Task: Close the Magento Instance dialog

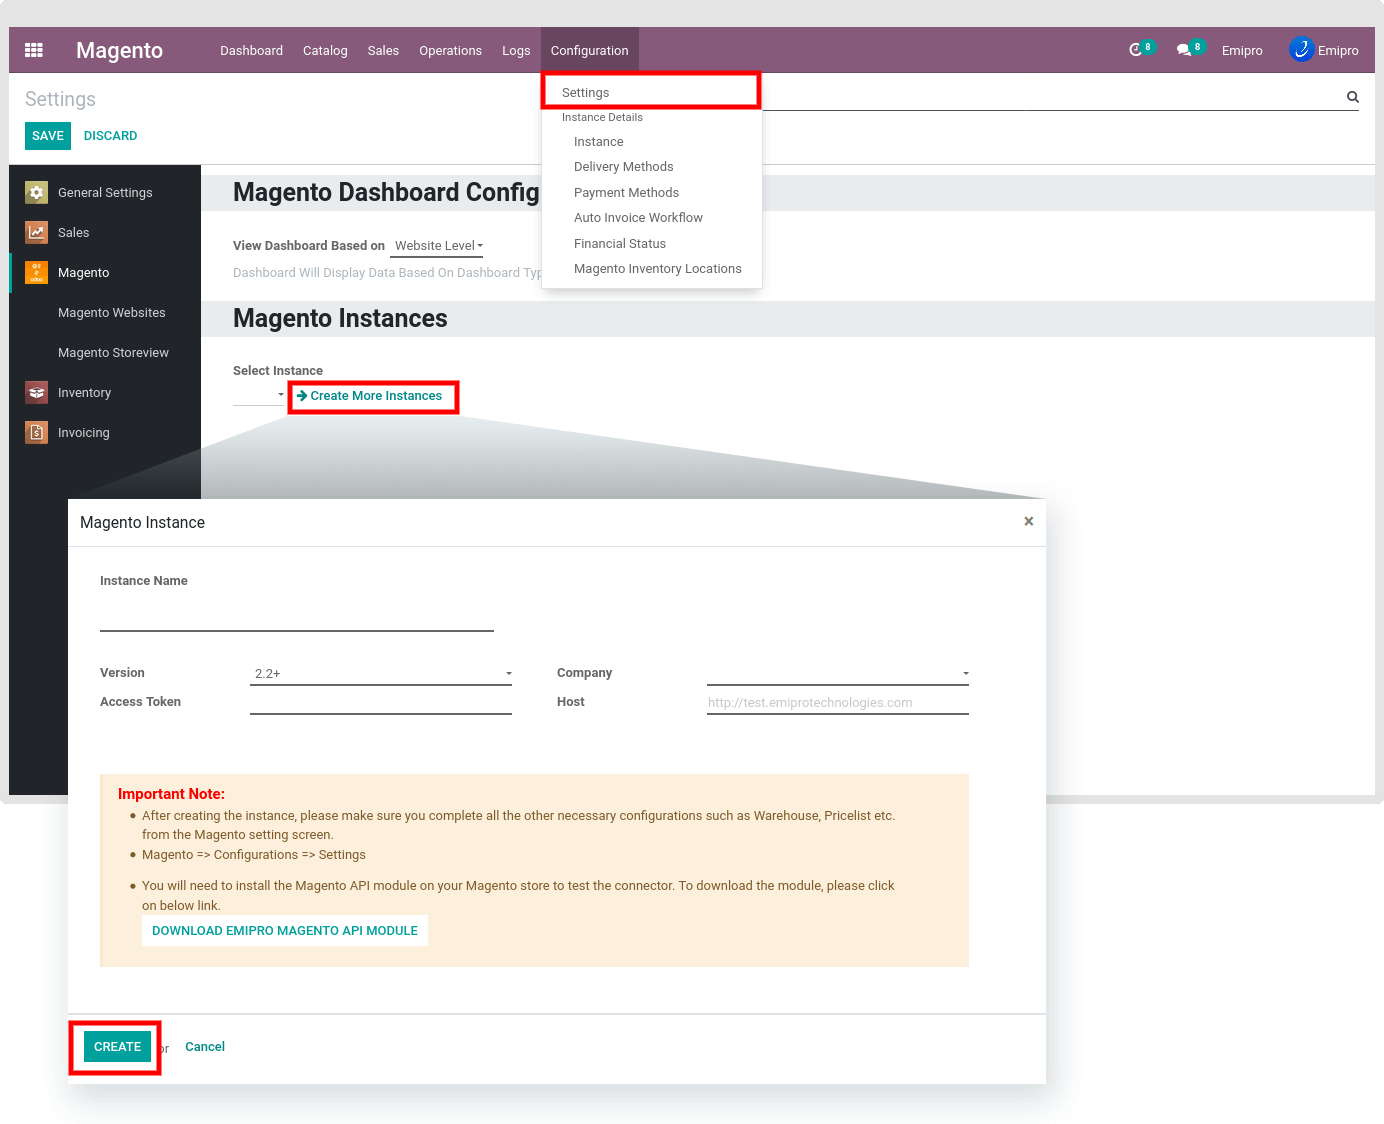Action: click(x=1028, y=521)
